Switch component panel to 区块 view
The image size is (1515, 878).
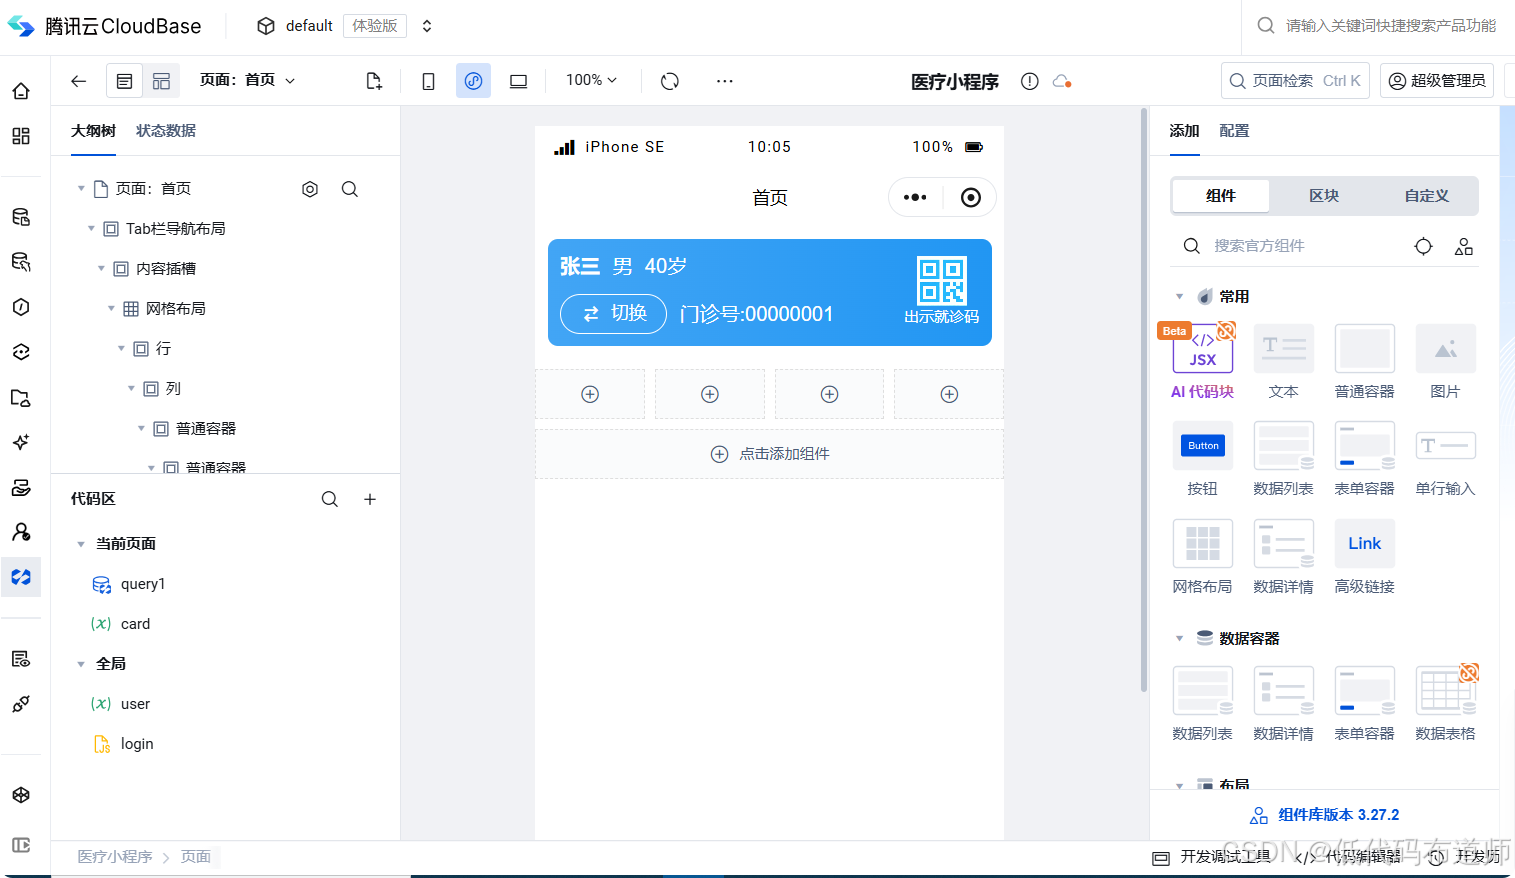point(1322,196)
